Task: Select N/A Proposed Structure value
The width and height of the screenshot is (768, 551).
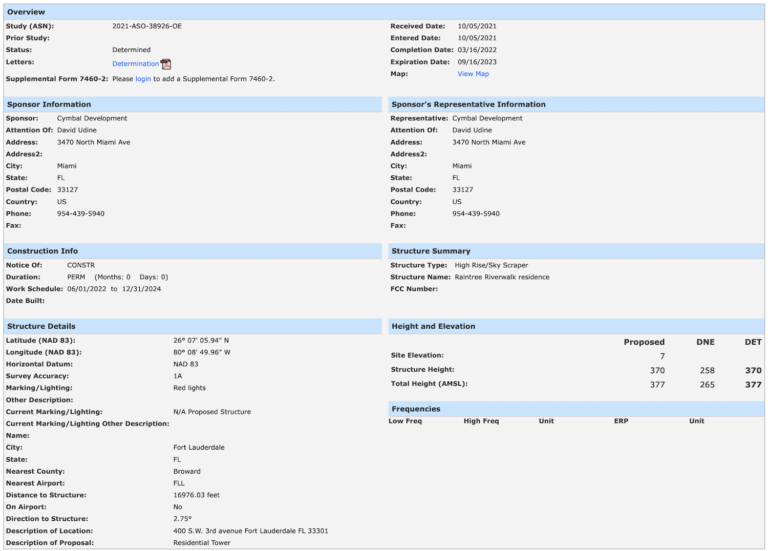Action: [212, 412]
